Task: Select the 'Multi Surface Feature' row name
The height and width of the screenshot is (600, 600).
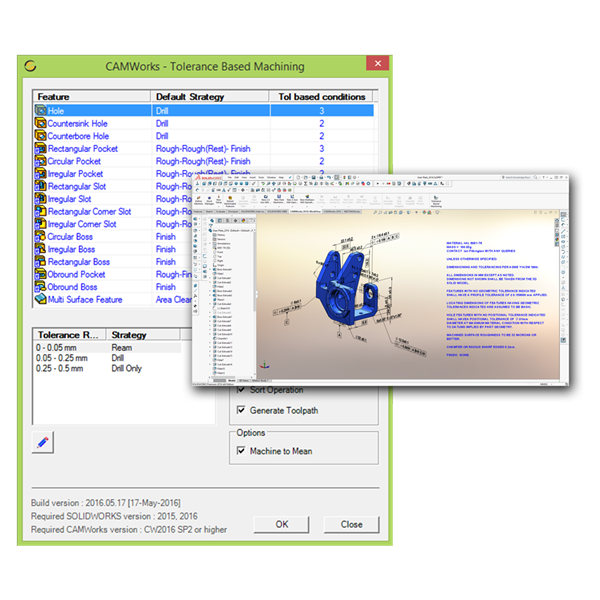Action: click(85, 299)
